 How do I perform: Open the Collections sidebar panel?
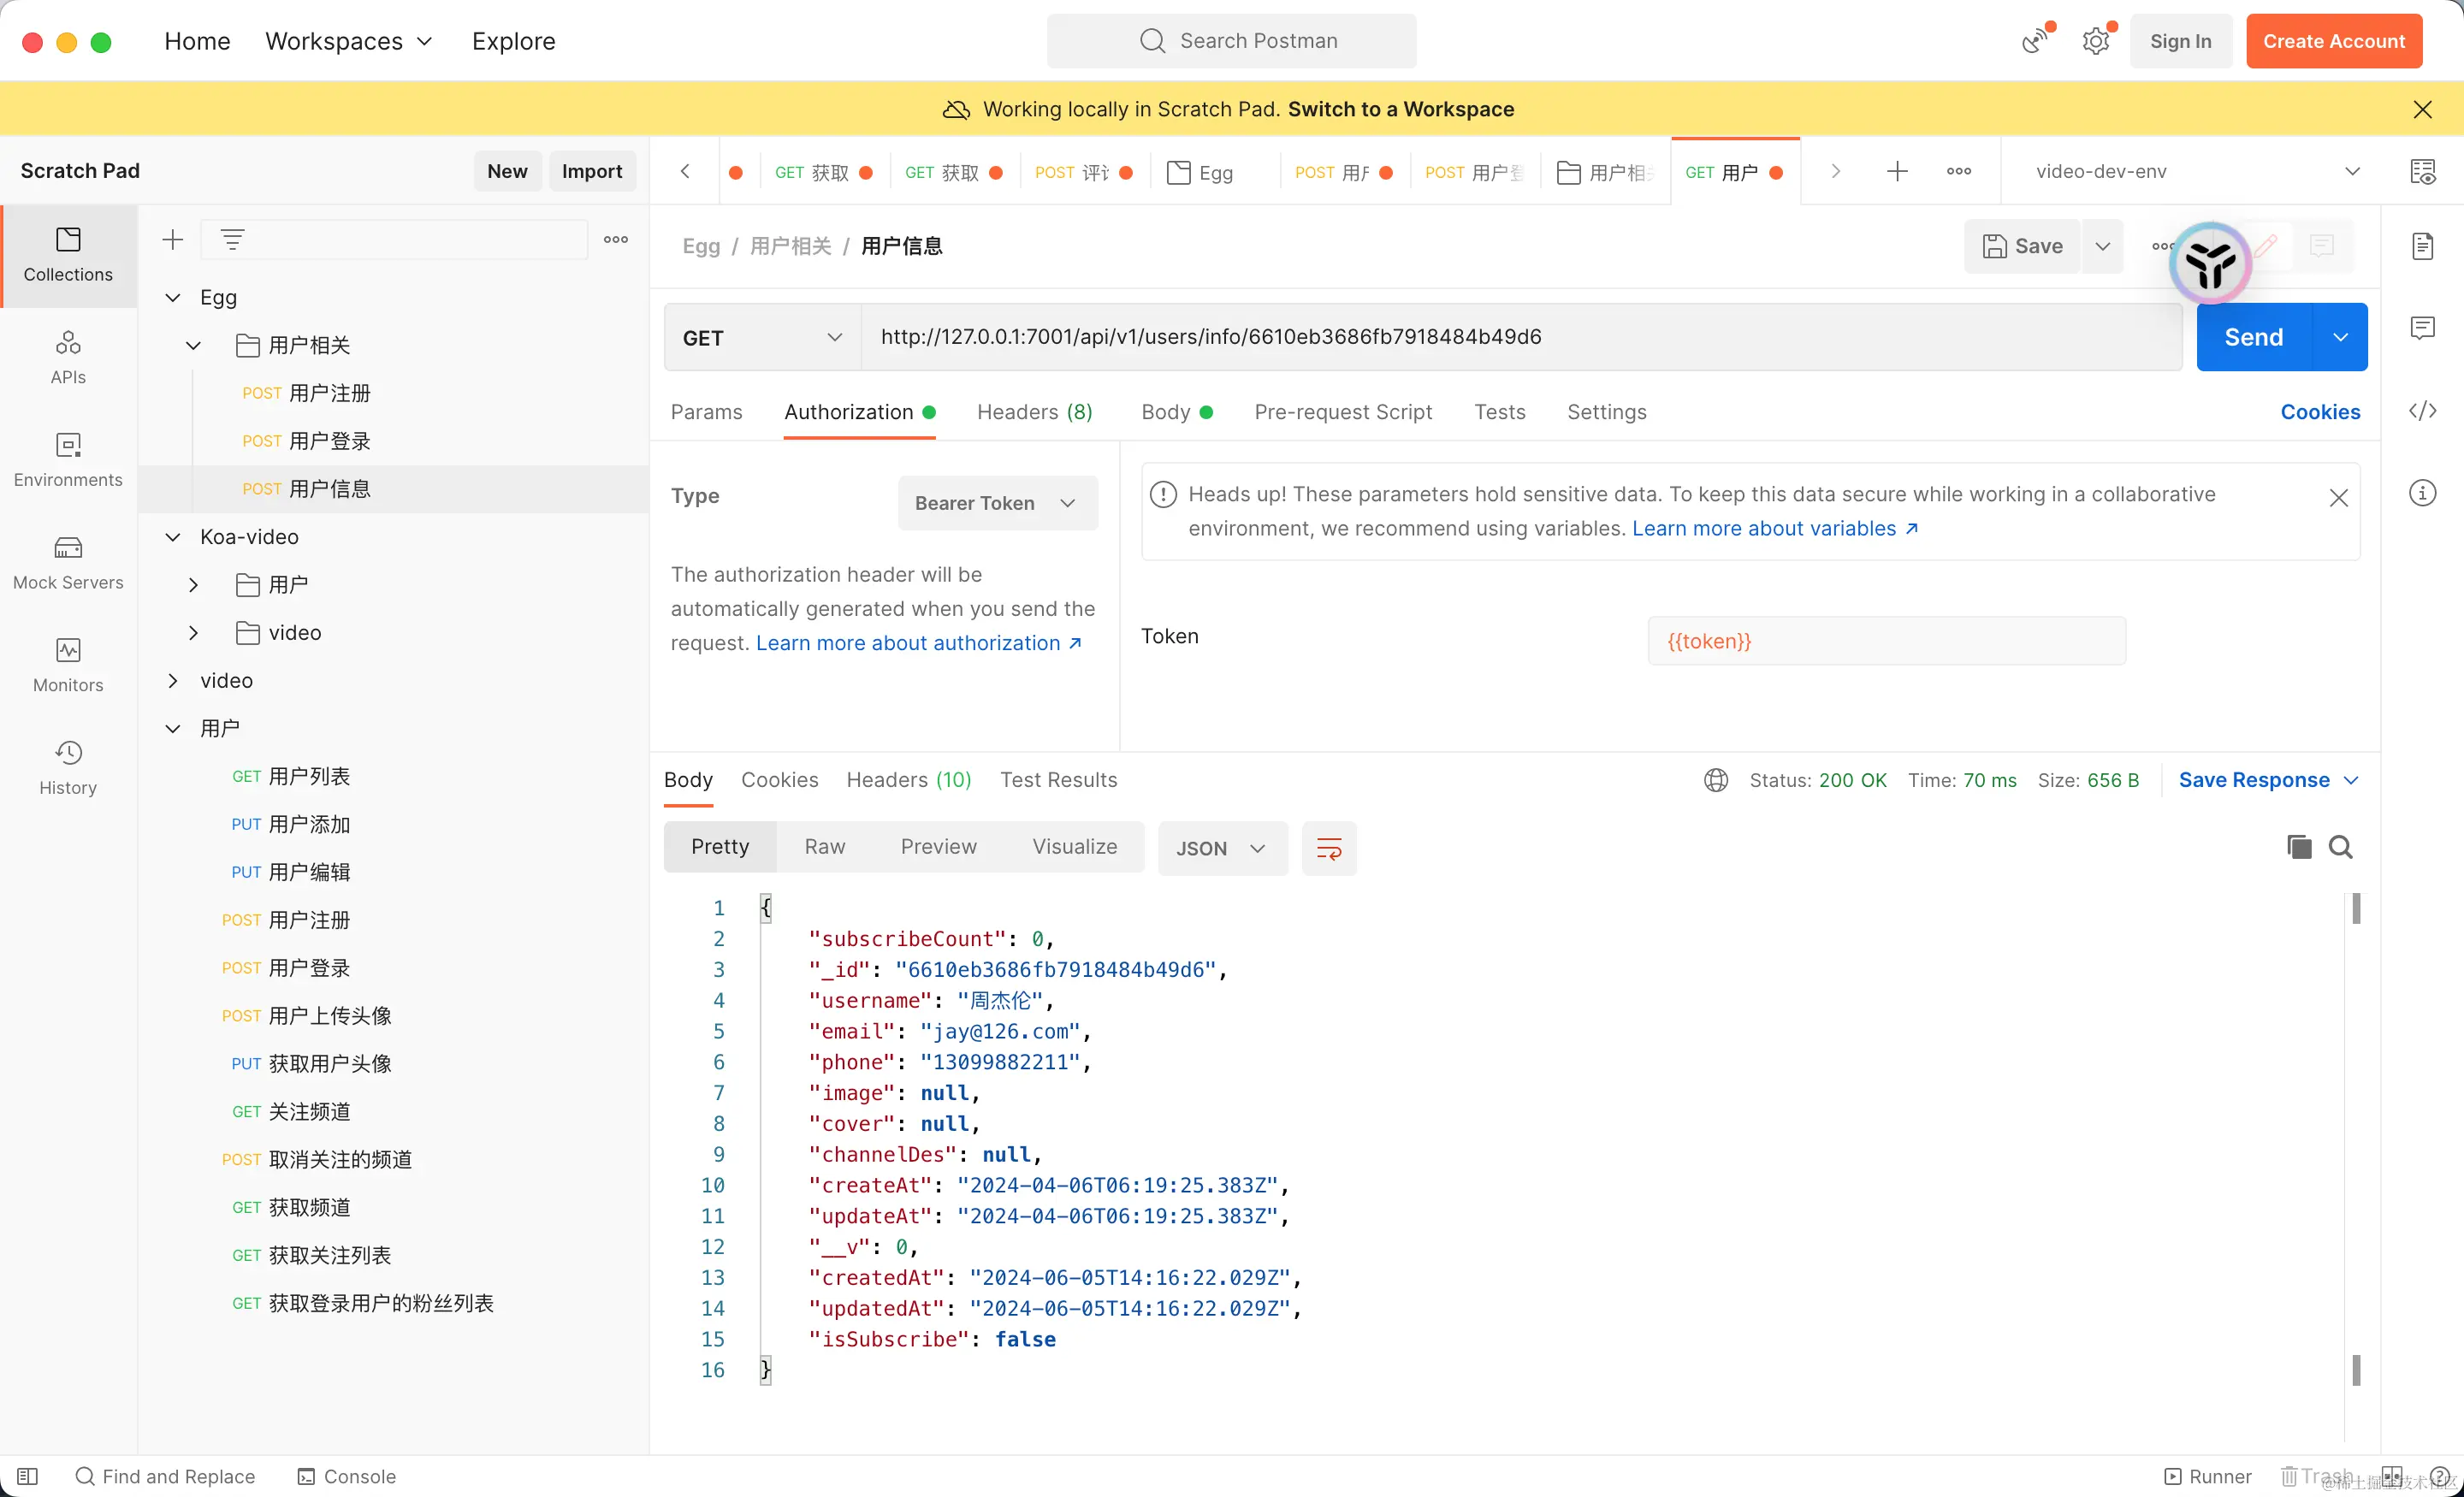[68, 255]
